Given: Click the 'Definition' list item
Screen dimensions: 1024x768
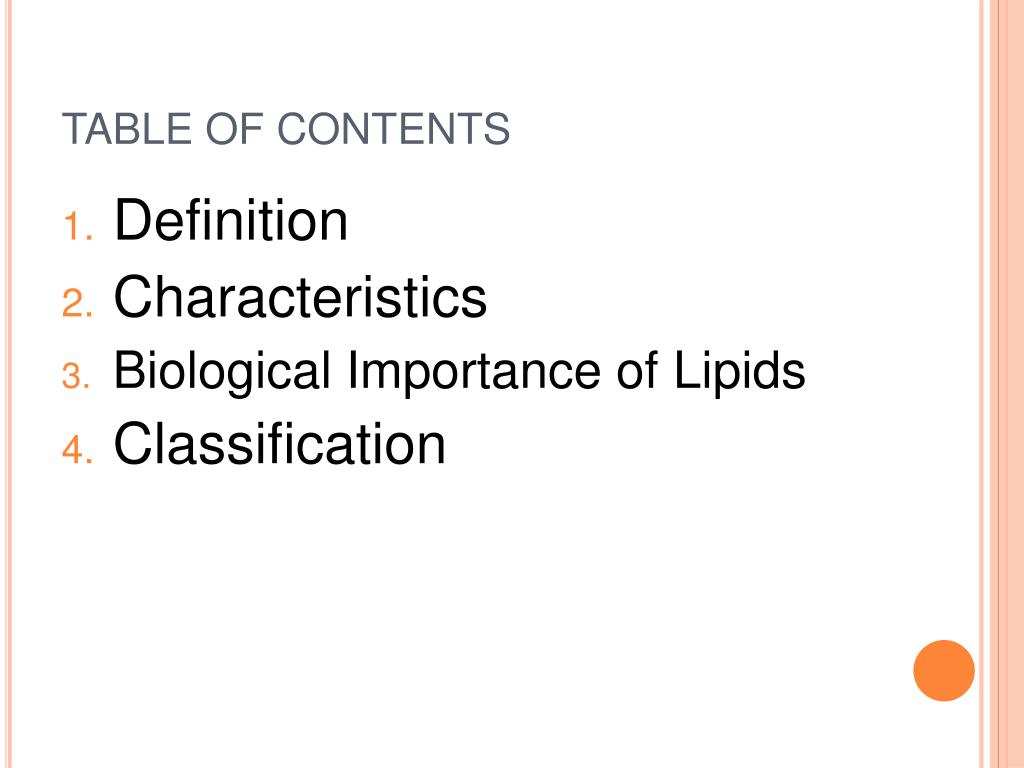Looking at the screenshot, I should [x=231, y=219].
